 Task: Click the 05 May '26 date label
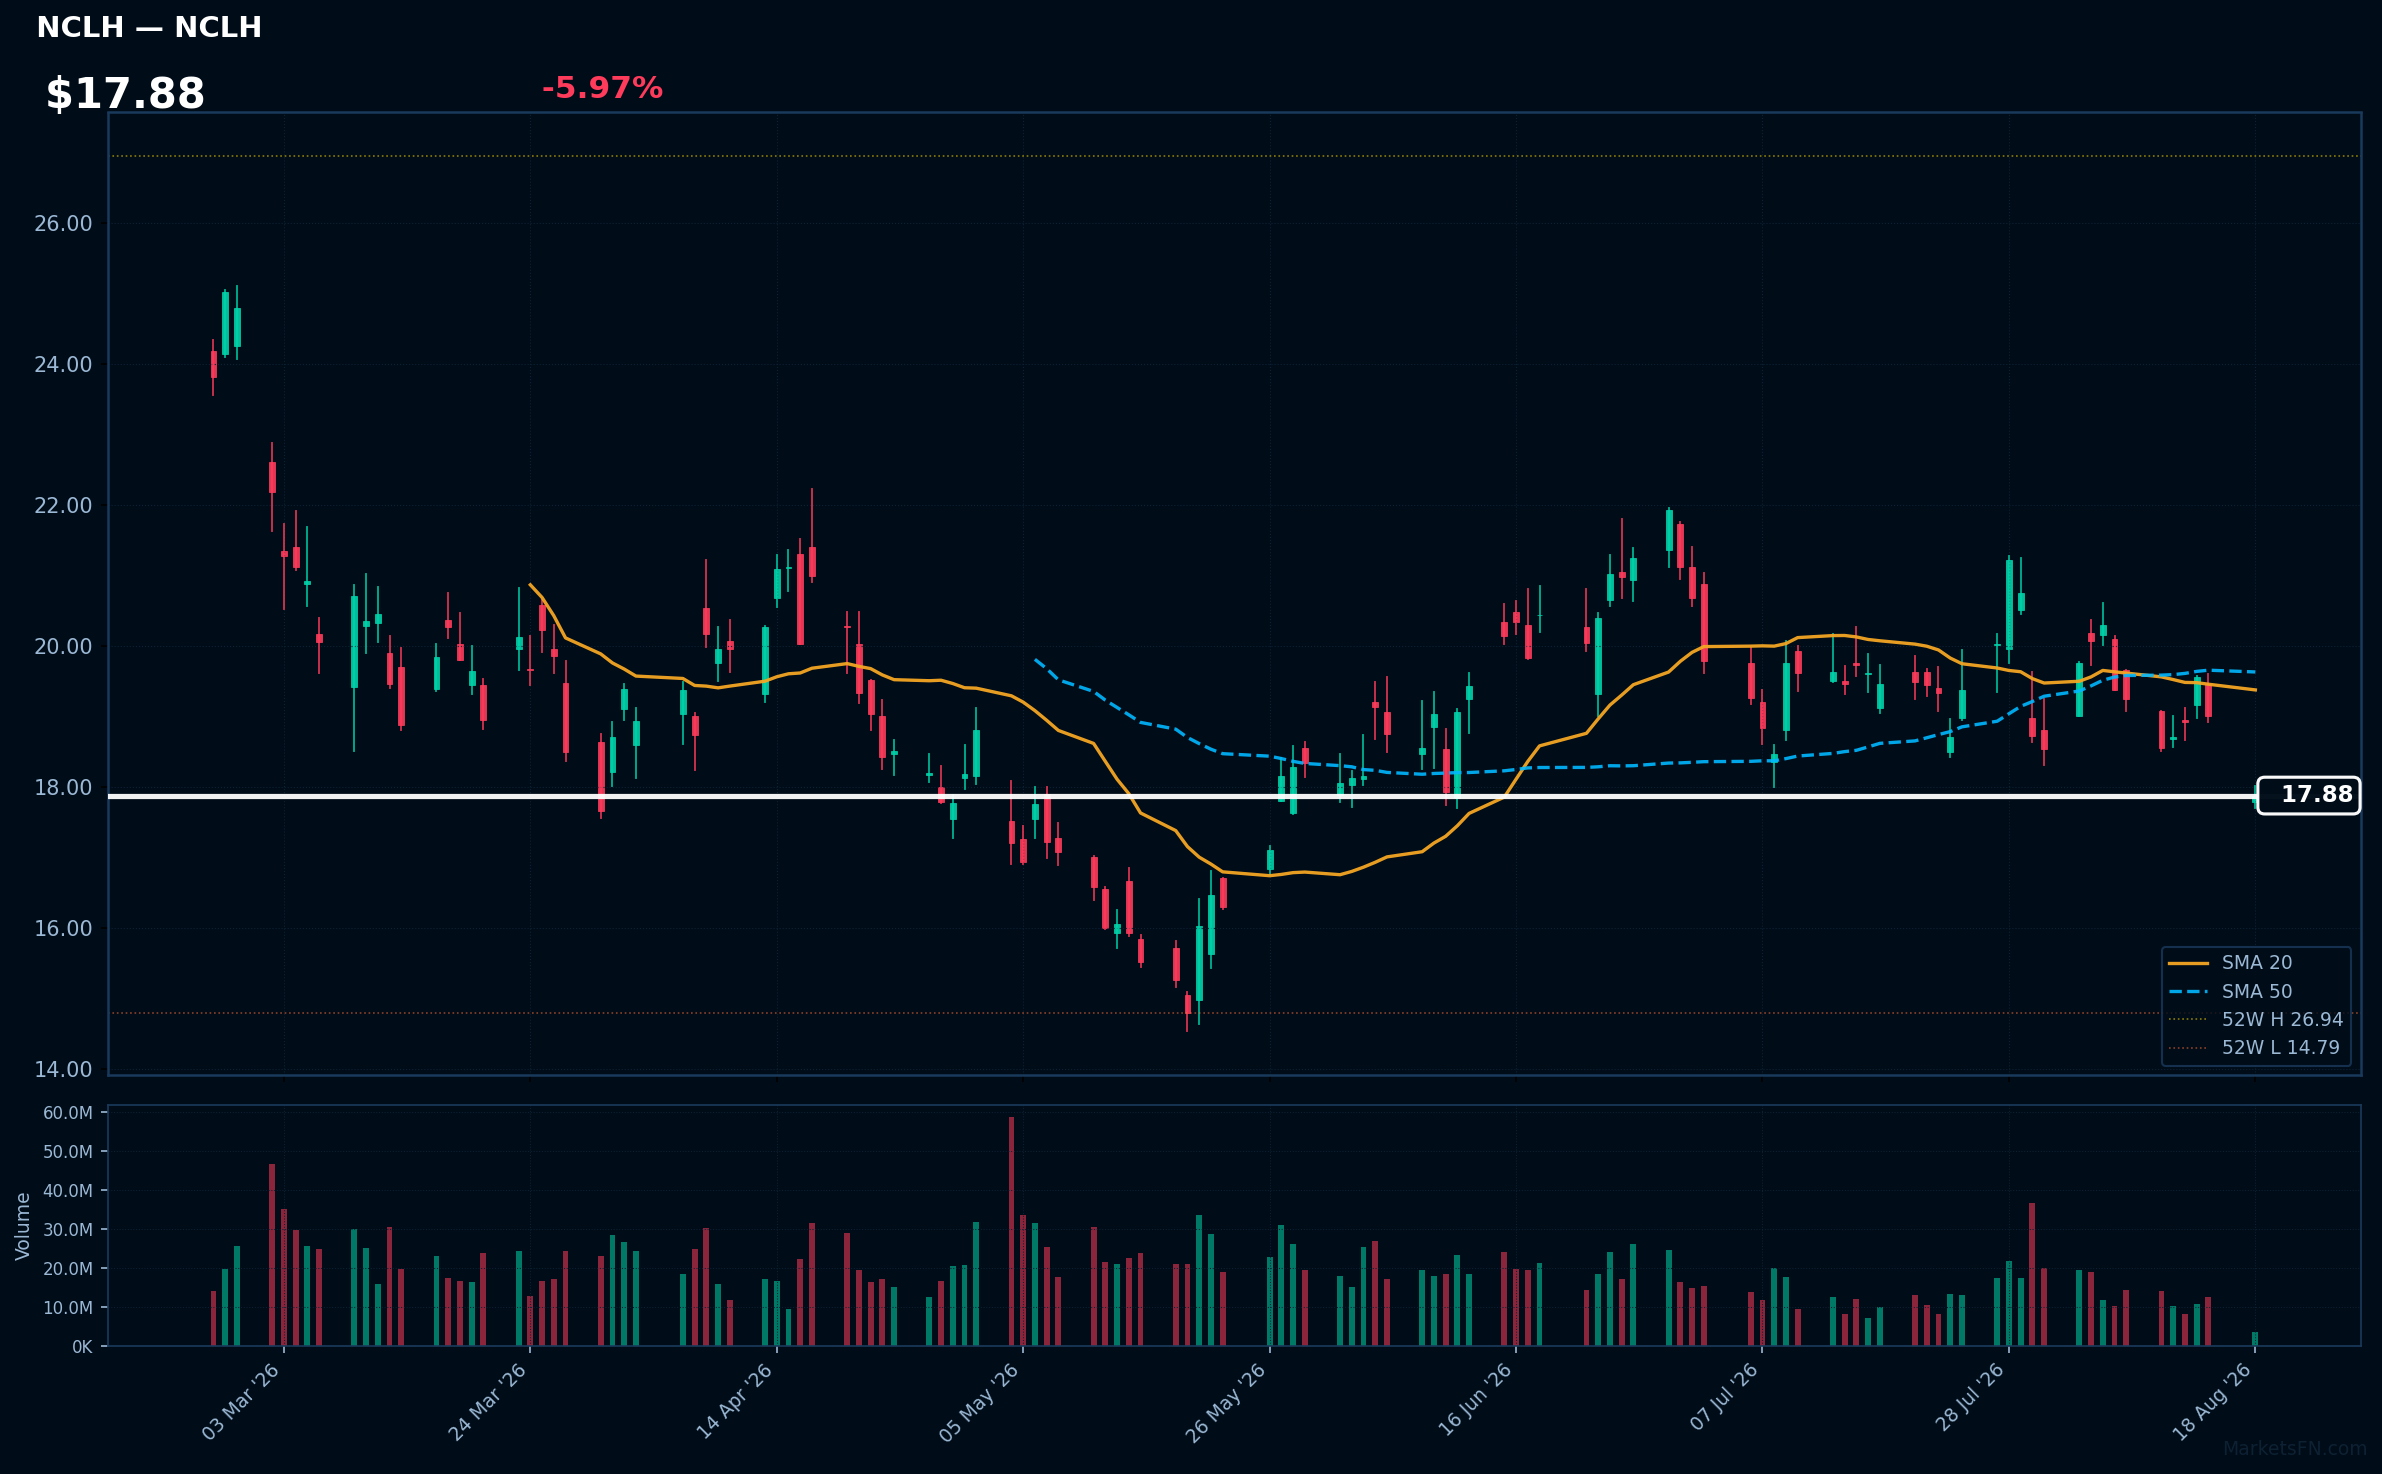pos(979,1401)
